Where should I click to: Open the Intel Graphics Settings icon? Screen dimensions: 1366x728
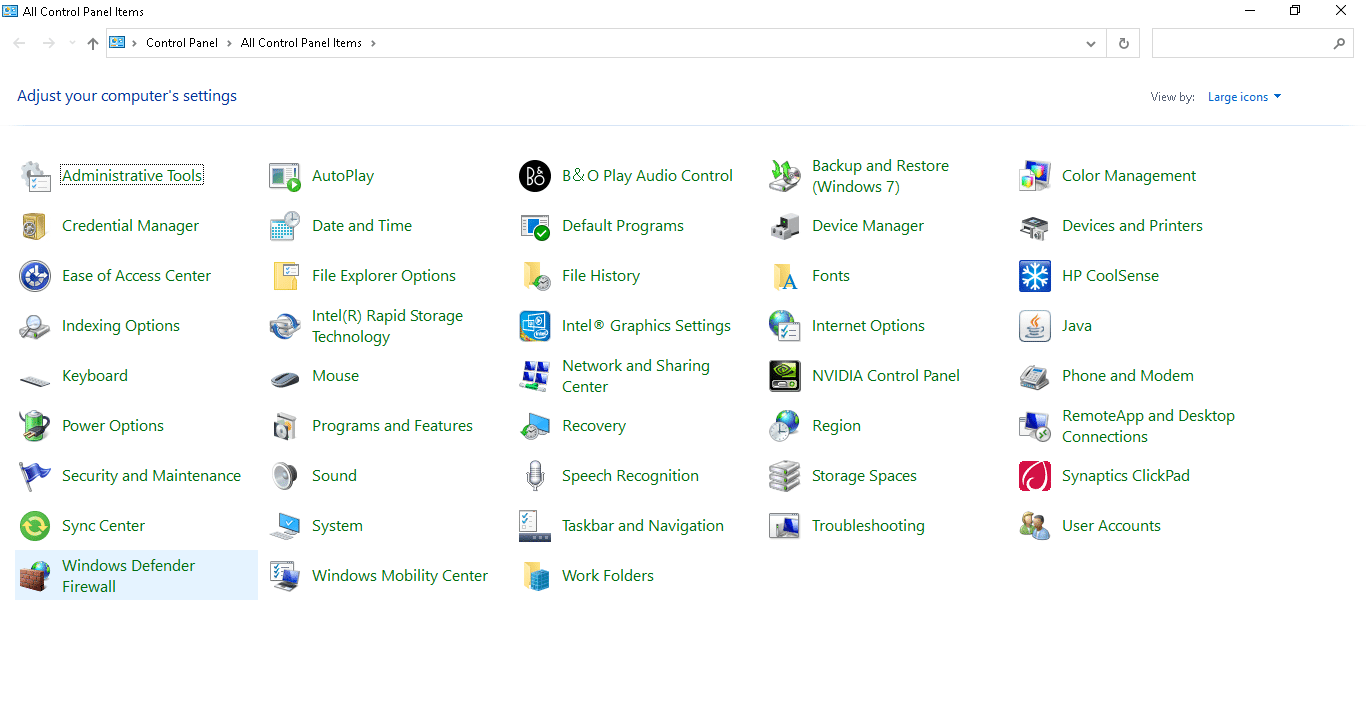[535, 326]
